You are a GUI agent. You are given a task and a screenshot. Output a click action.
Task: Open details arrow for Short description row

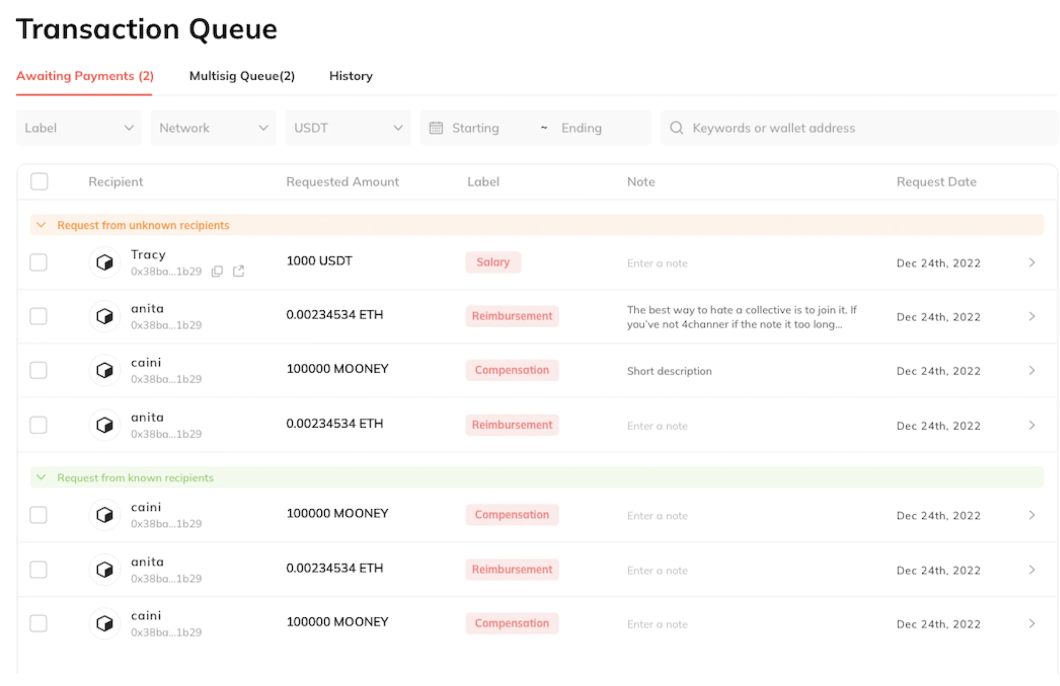pos(1032,371)
